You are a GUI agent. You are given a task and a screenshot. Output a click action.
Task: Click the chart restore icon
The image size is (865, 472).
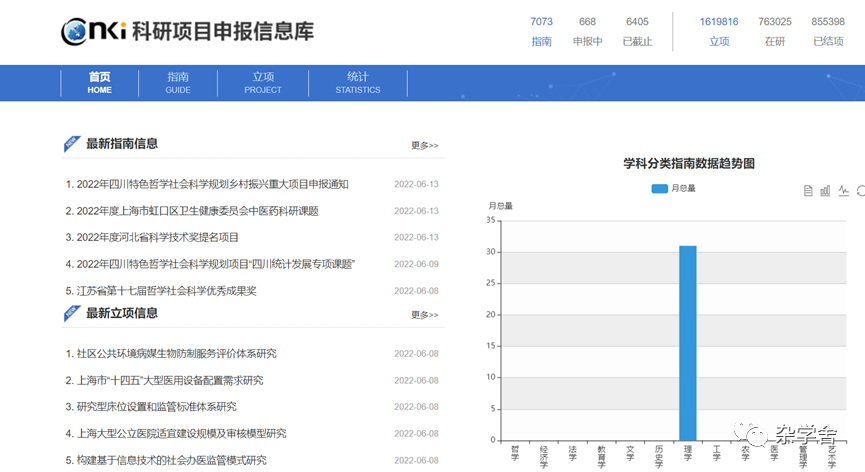click(x=861, y=191)
